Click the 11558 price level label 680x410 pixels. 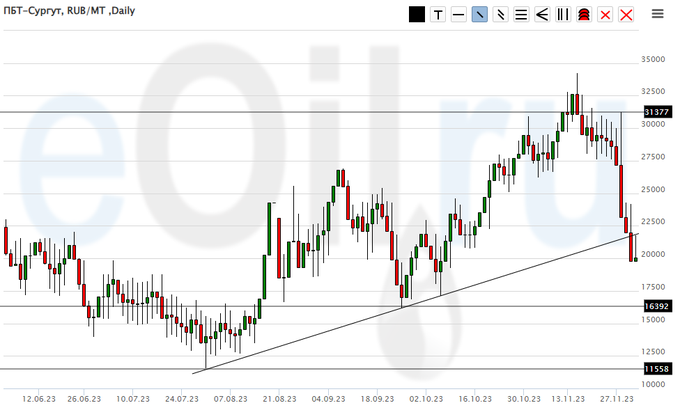[x=656, y=369]
